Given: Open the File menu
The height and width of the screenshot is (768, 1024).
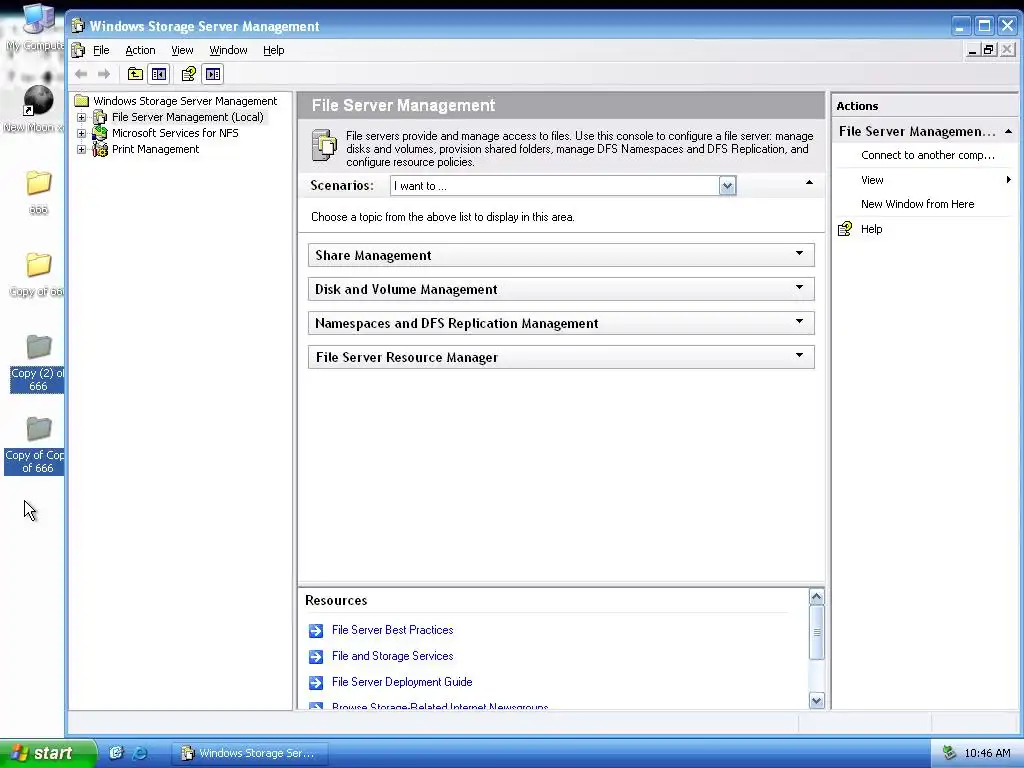Looking at the screenshot, I should (x=101, y=50).
